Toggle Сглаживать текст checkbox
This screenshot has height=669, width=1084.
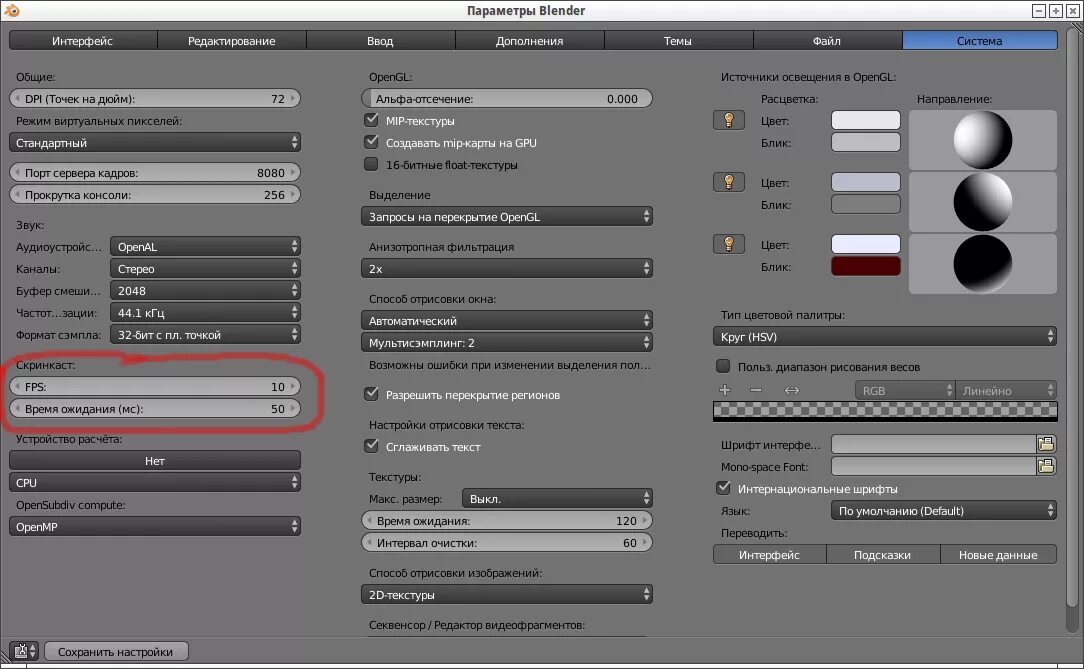coord(371,446)
